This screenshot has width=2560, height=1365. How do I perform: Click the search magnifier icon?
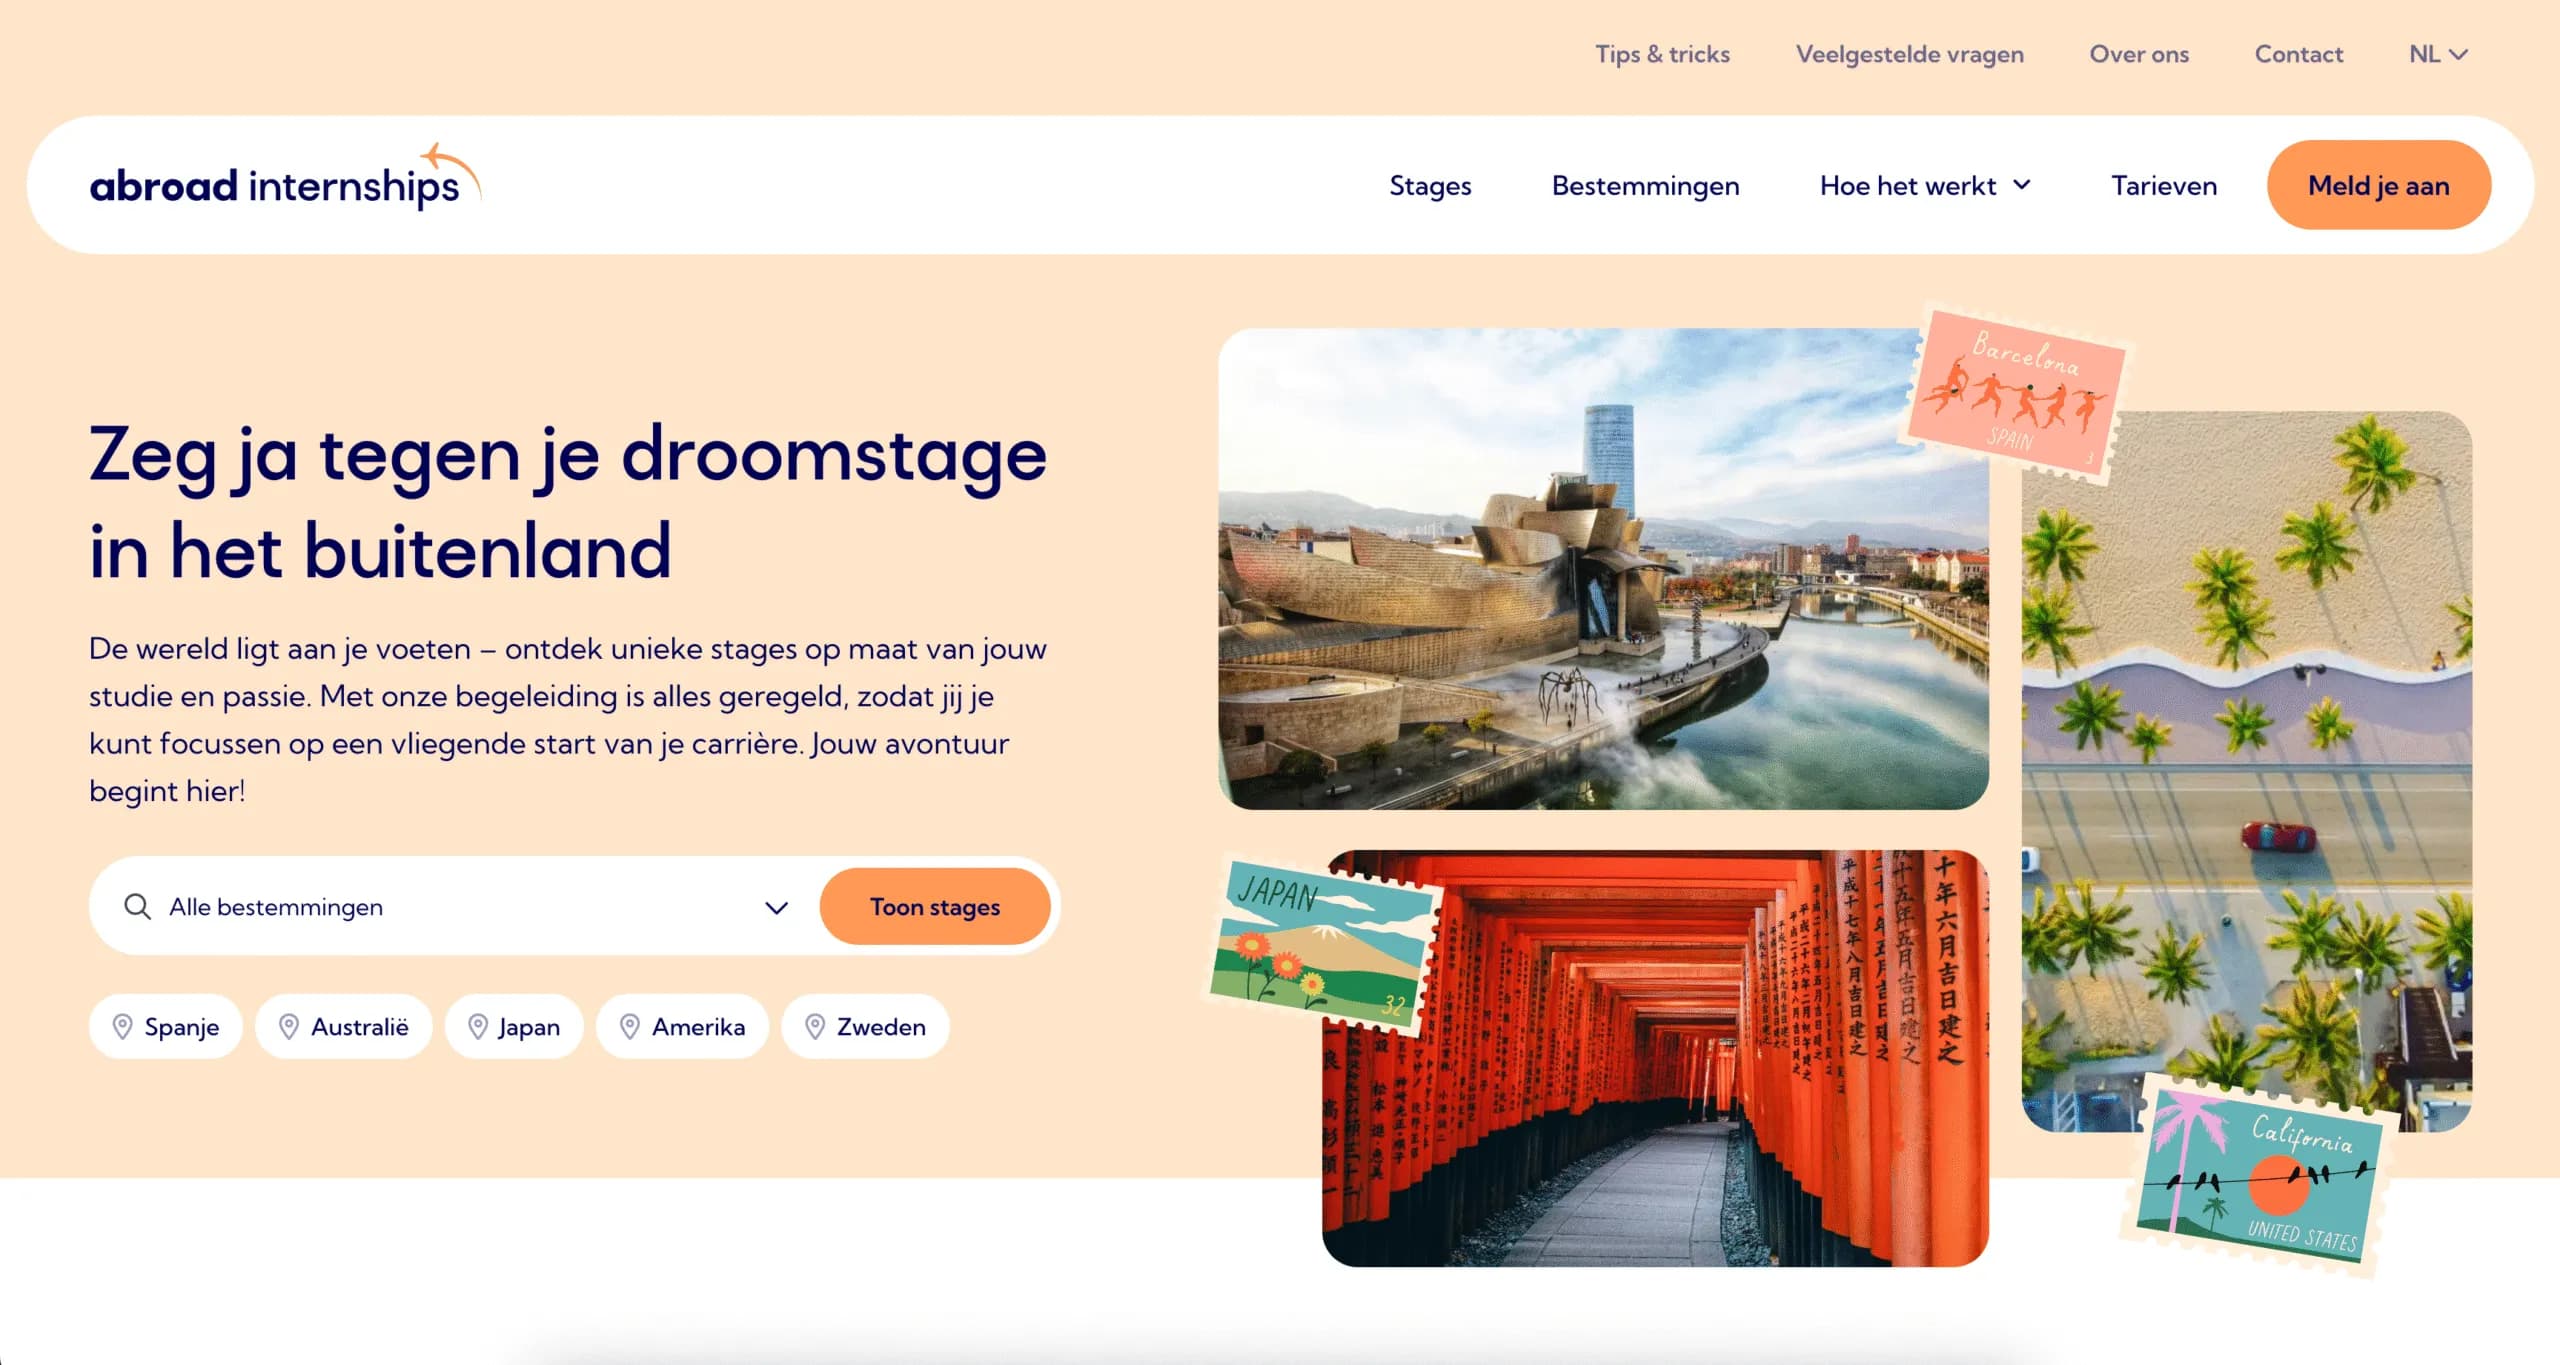[x=137, y=907]
